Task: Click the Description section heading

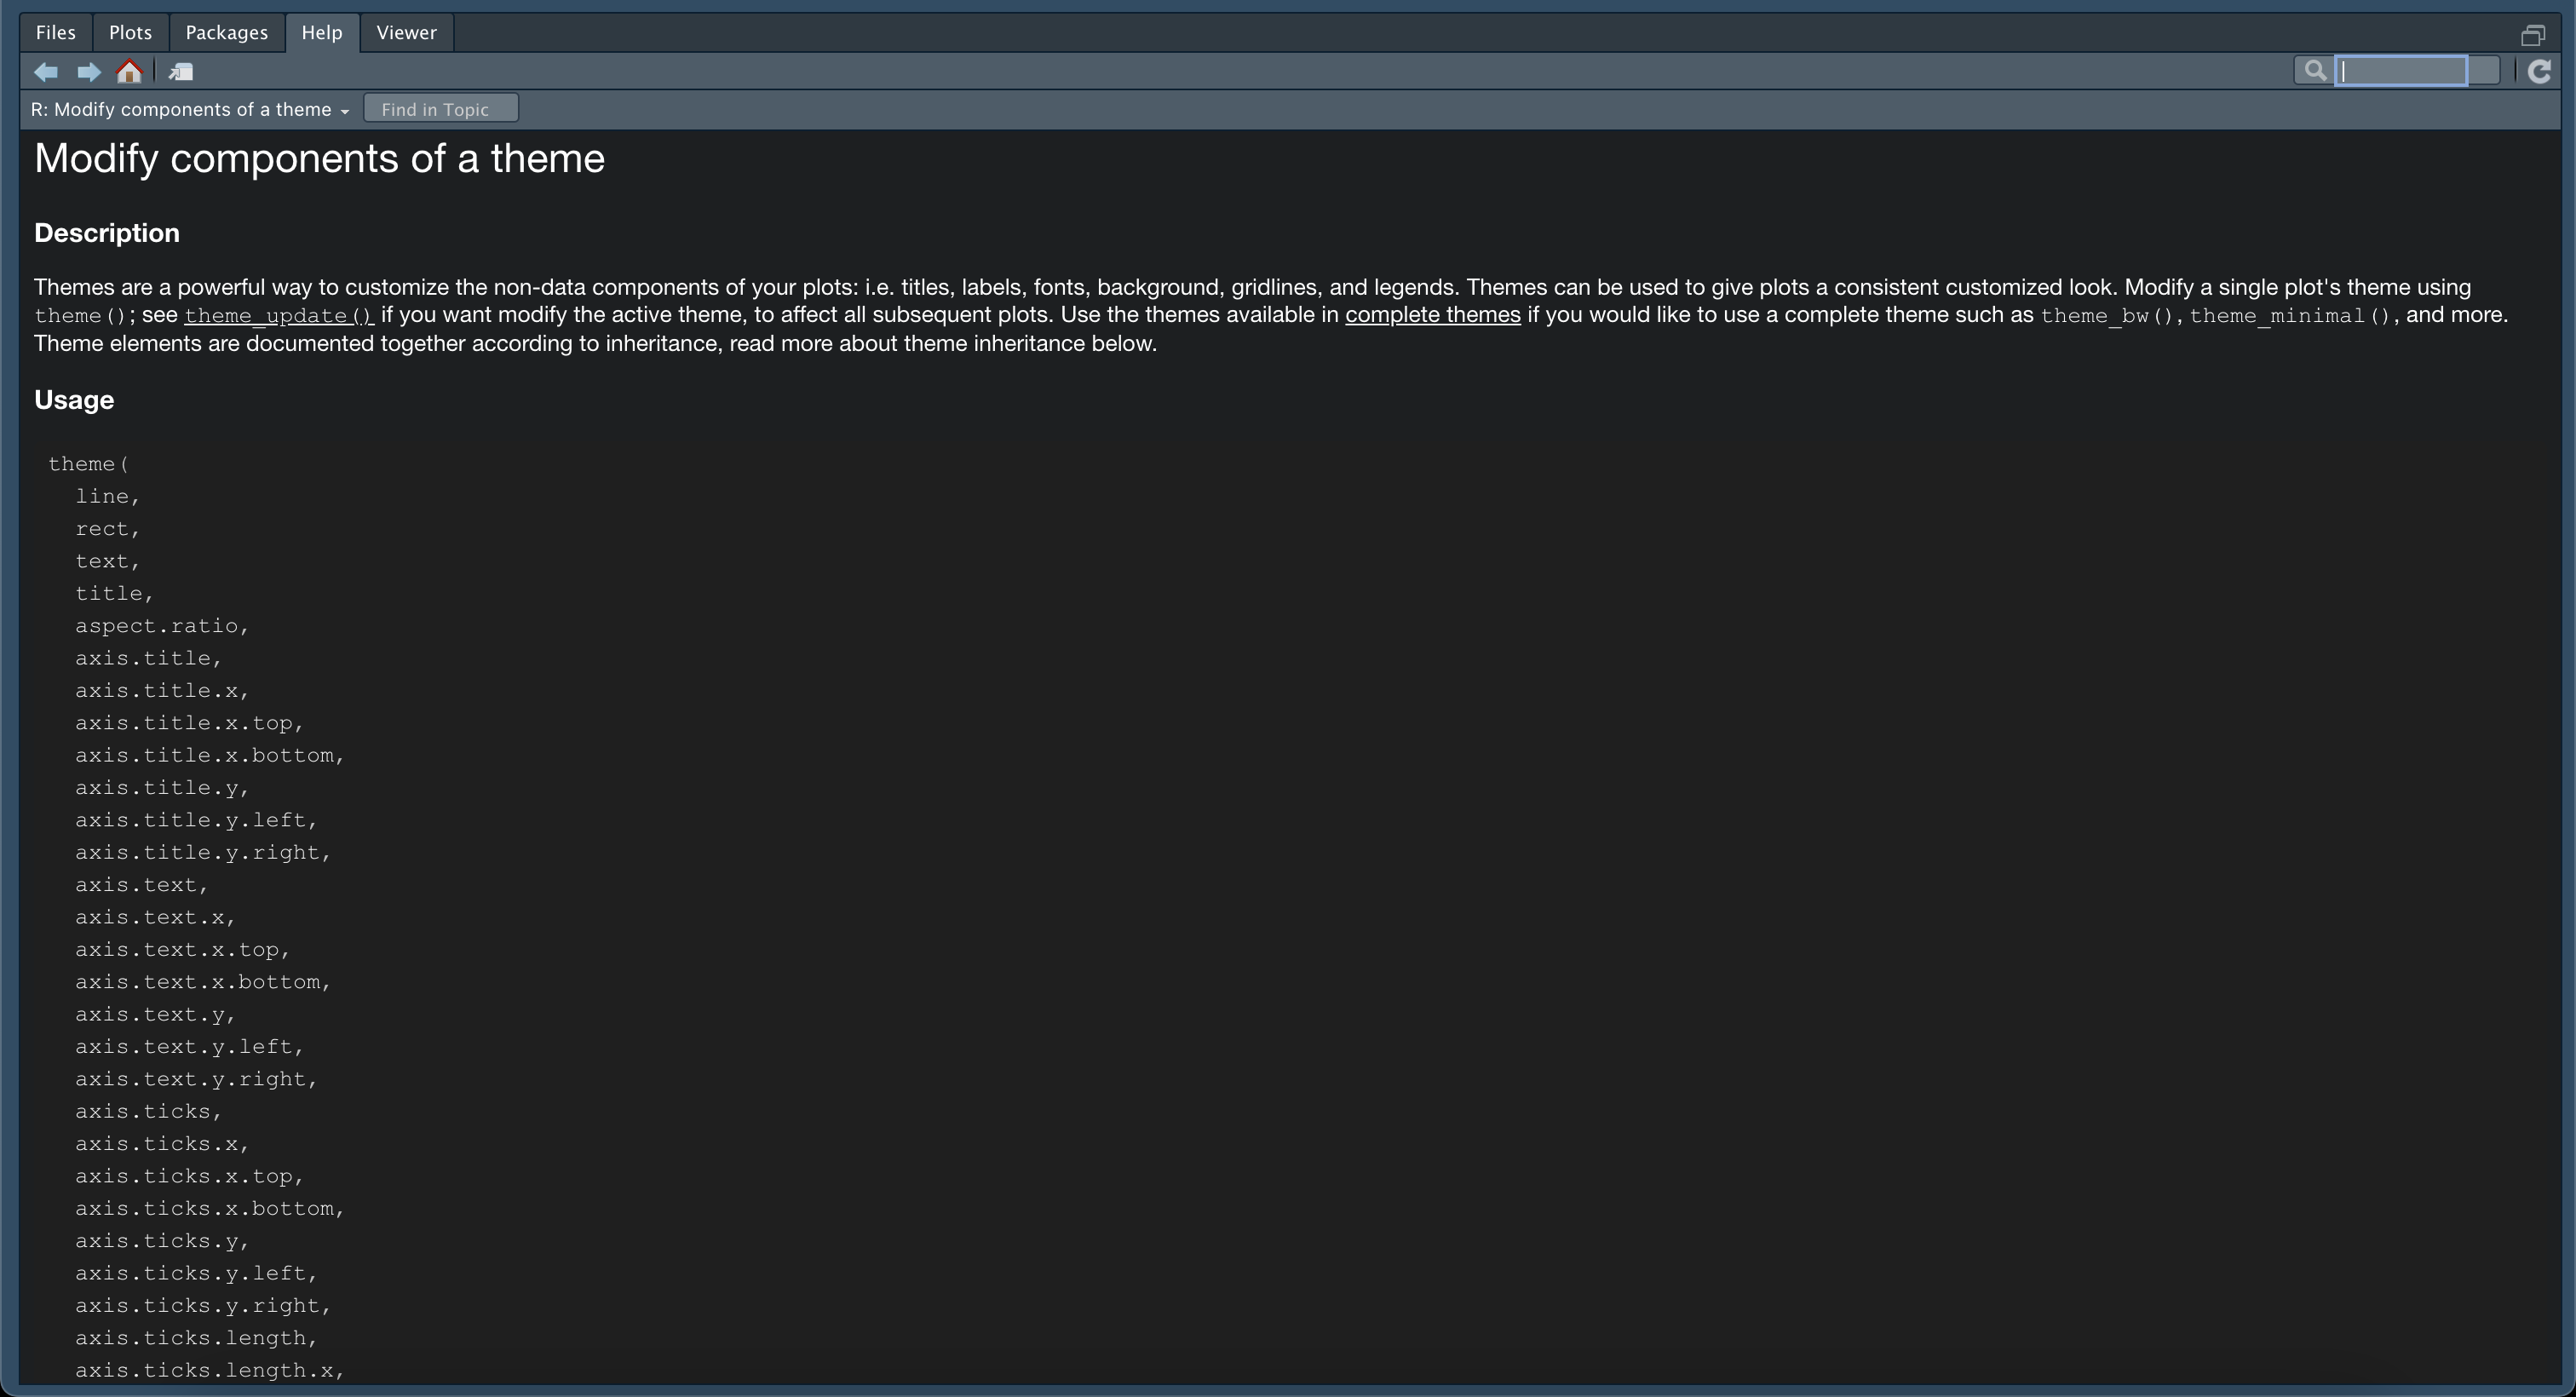Action: click(107, 233)
